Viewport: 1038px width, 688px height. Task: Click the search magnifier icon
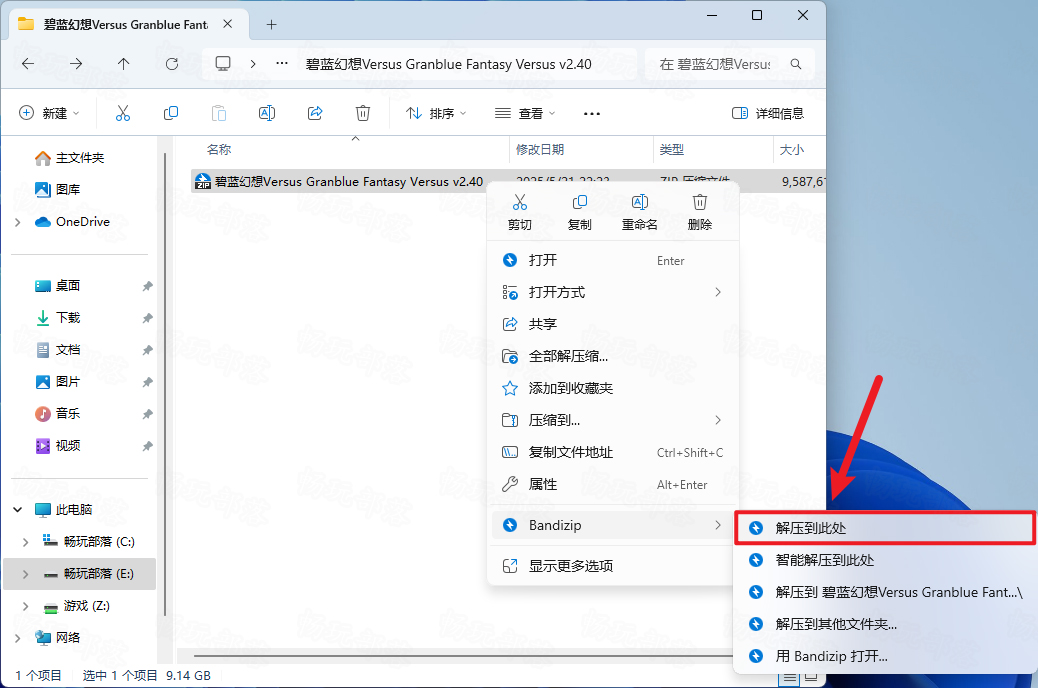(x=796, y=64)
